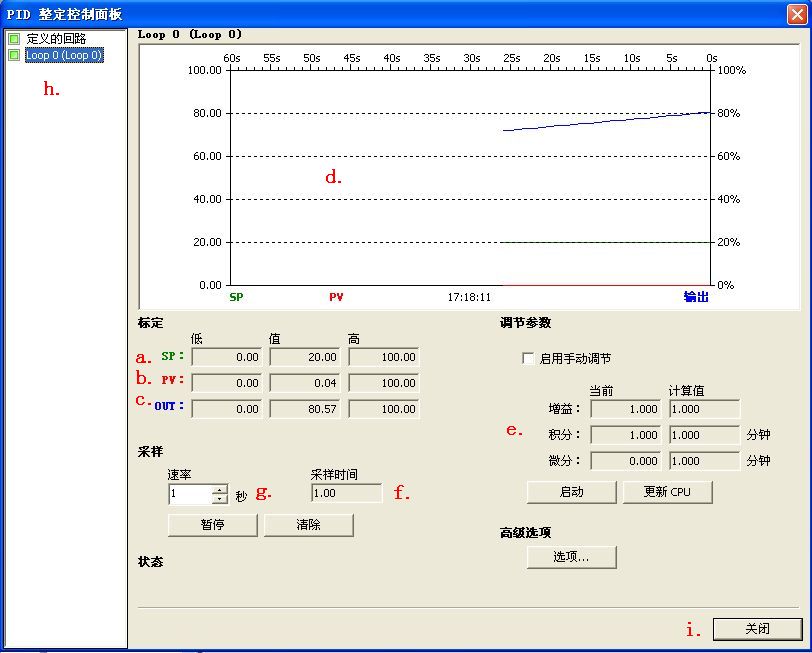Select the 定义的回路 root node

tap(56, 38)
